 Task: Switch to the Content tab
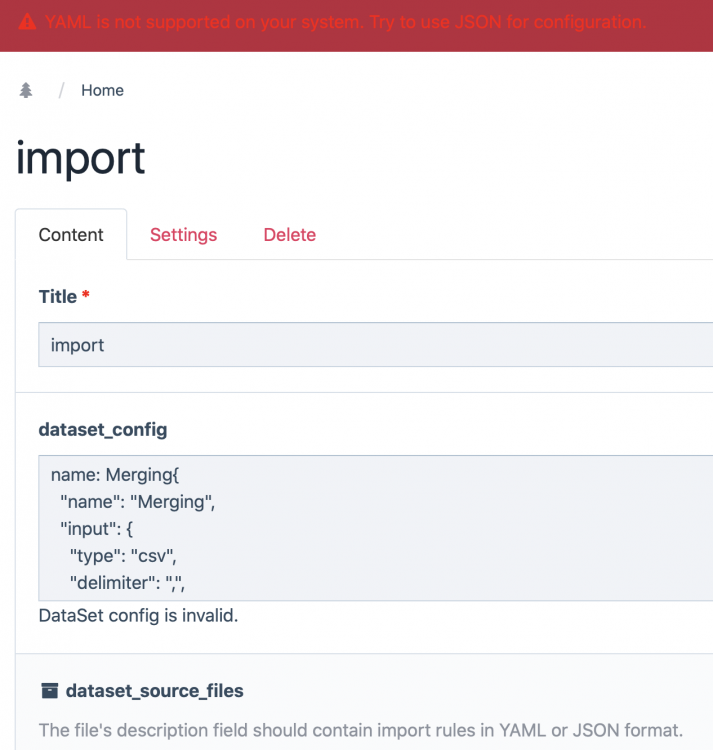tap(71, 235)
